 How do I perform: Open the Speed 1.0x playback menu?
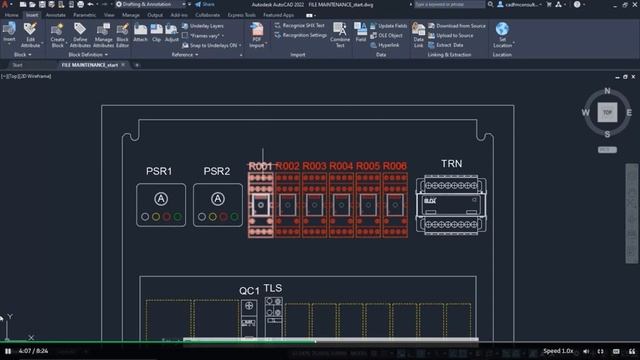pos(558,351)
